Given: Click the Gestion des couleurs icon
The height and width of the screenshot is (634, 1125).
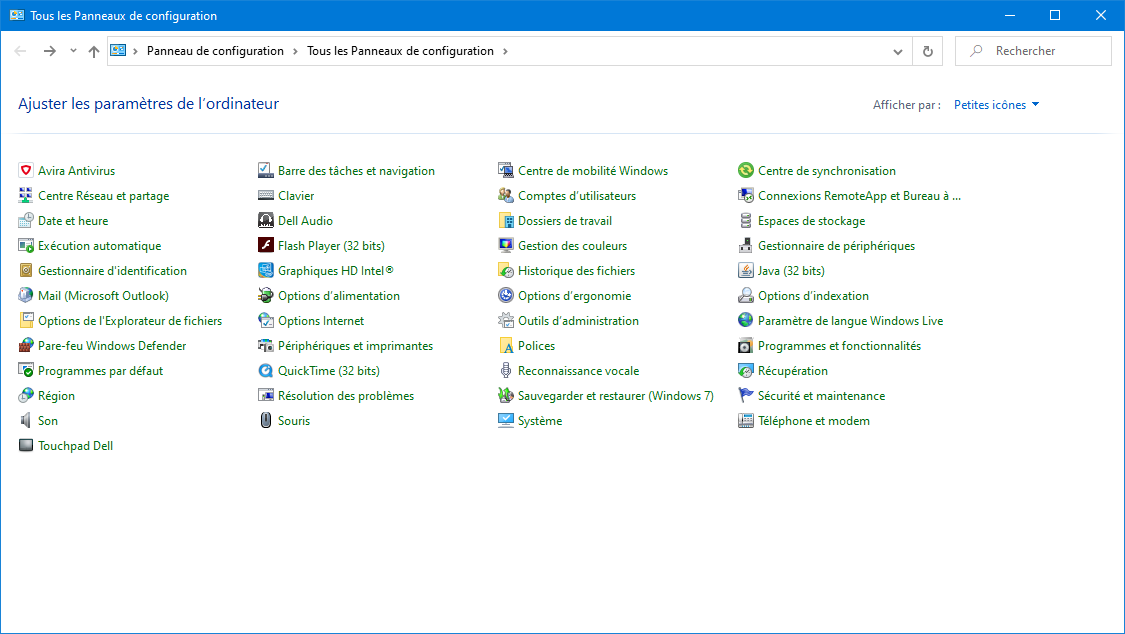Looking at the screenshot, I should coord(506,245).
